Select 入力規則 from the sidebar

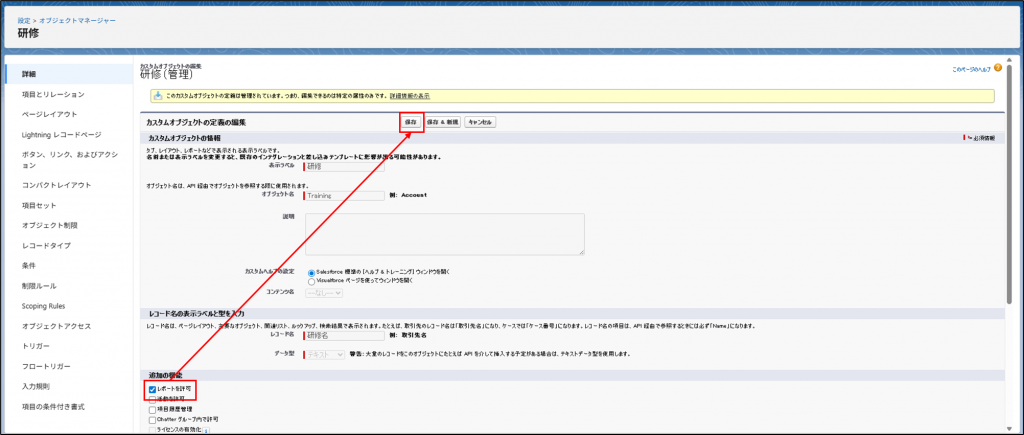(x=41, y=386)
